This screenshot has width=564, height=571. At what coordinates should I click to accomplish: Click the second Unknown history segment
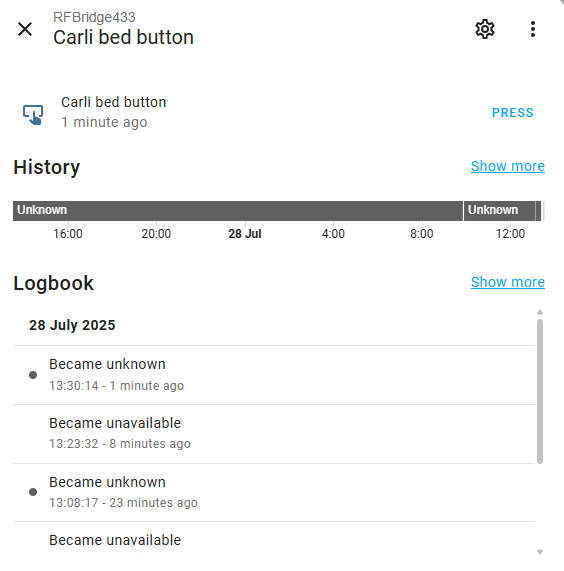click(x=499, y=210)
